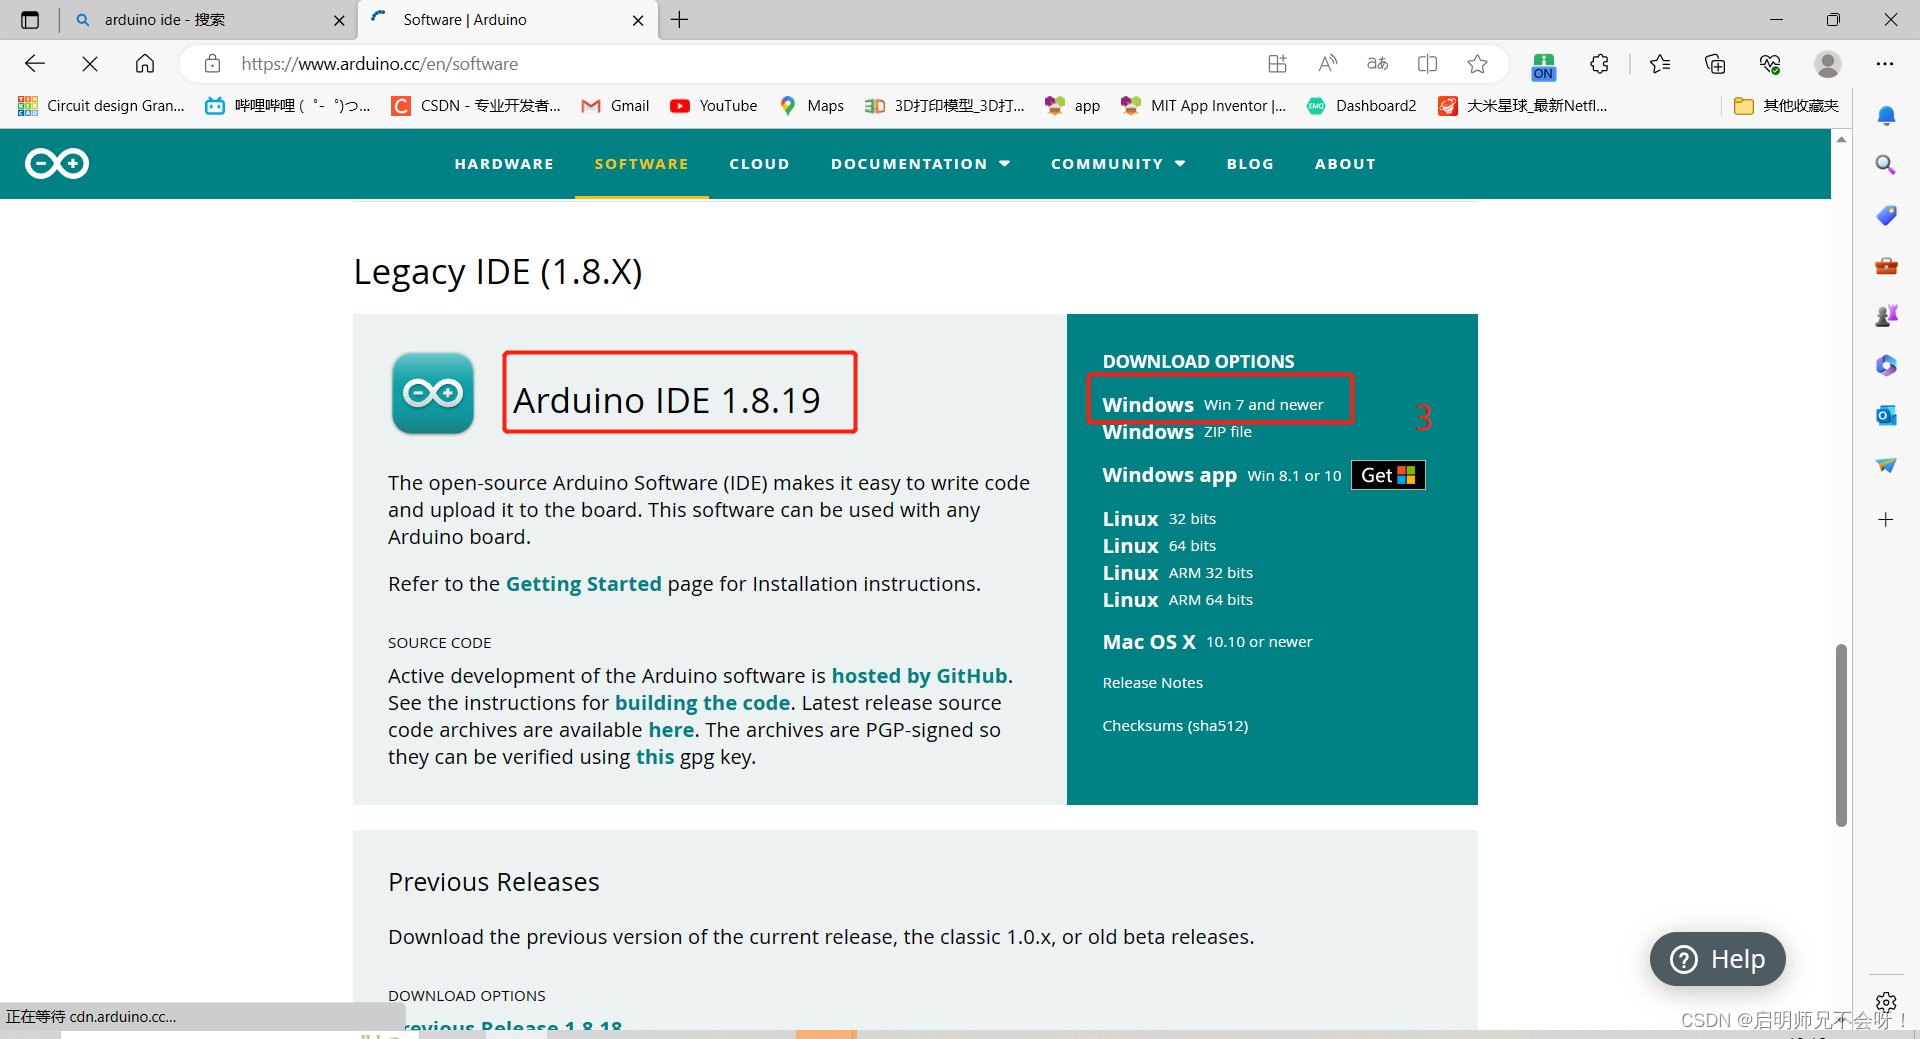Open the 'building the code' link
The height and width of the screenshot is (1039, 1920).
tap(702, 703)
